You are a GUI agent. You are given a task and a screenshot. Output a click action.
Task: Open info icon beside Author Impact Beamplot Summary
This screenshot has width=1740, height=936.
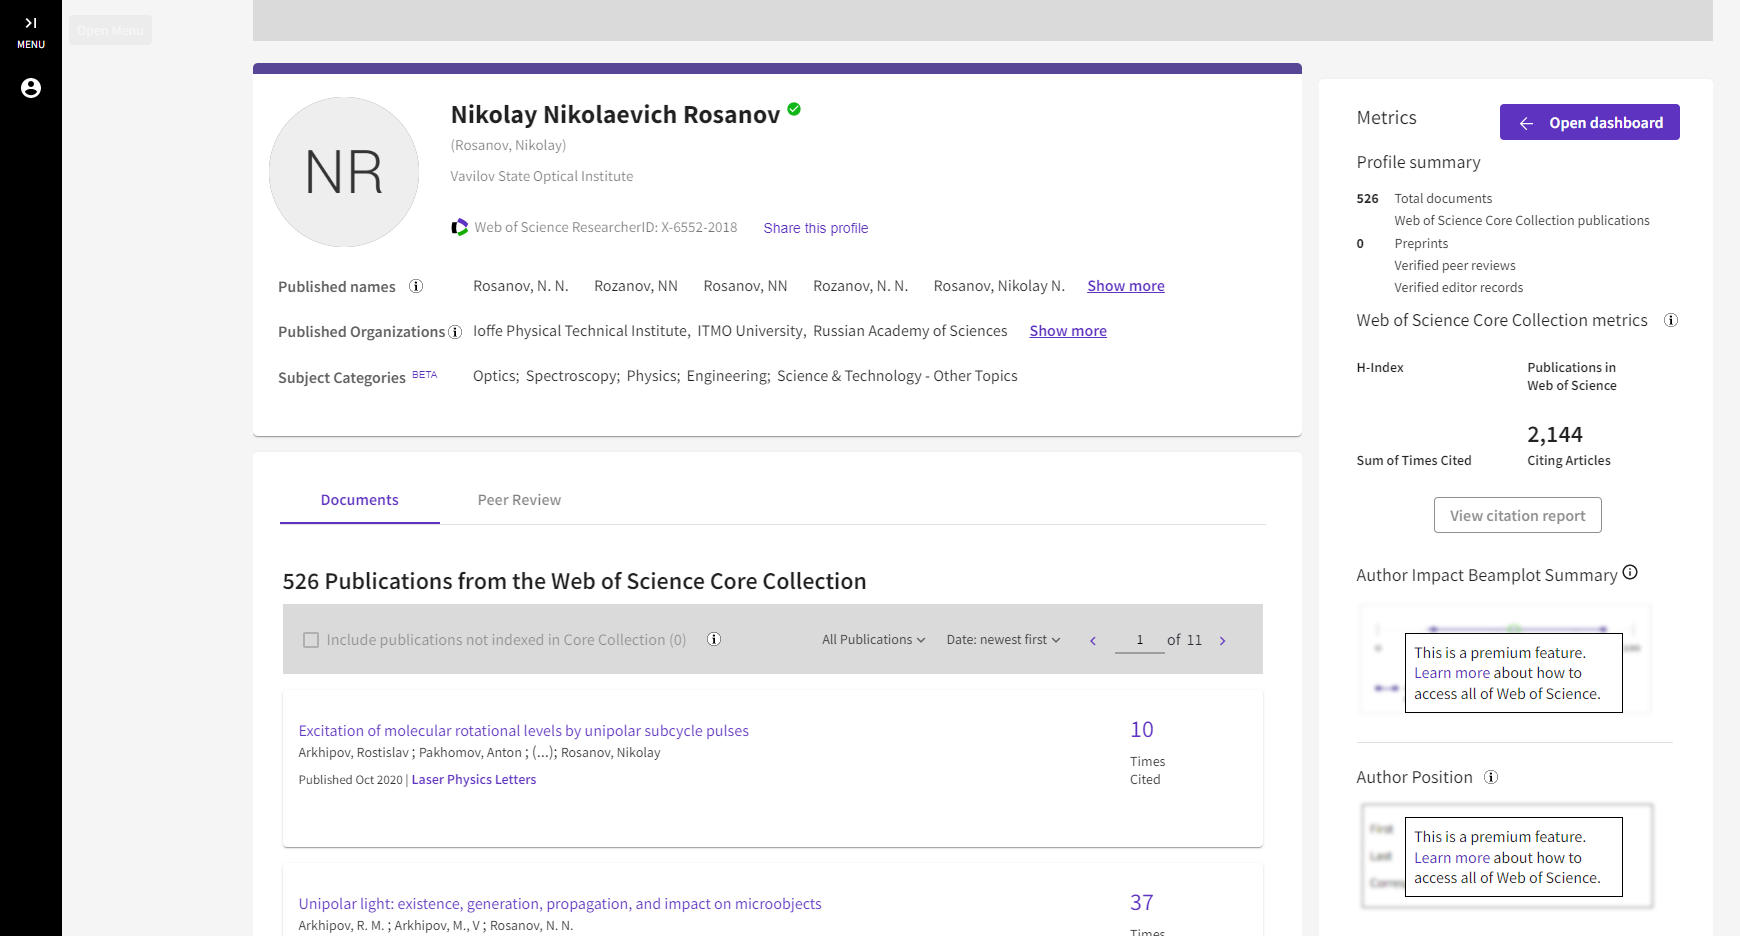1630,572
